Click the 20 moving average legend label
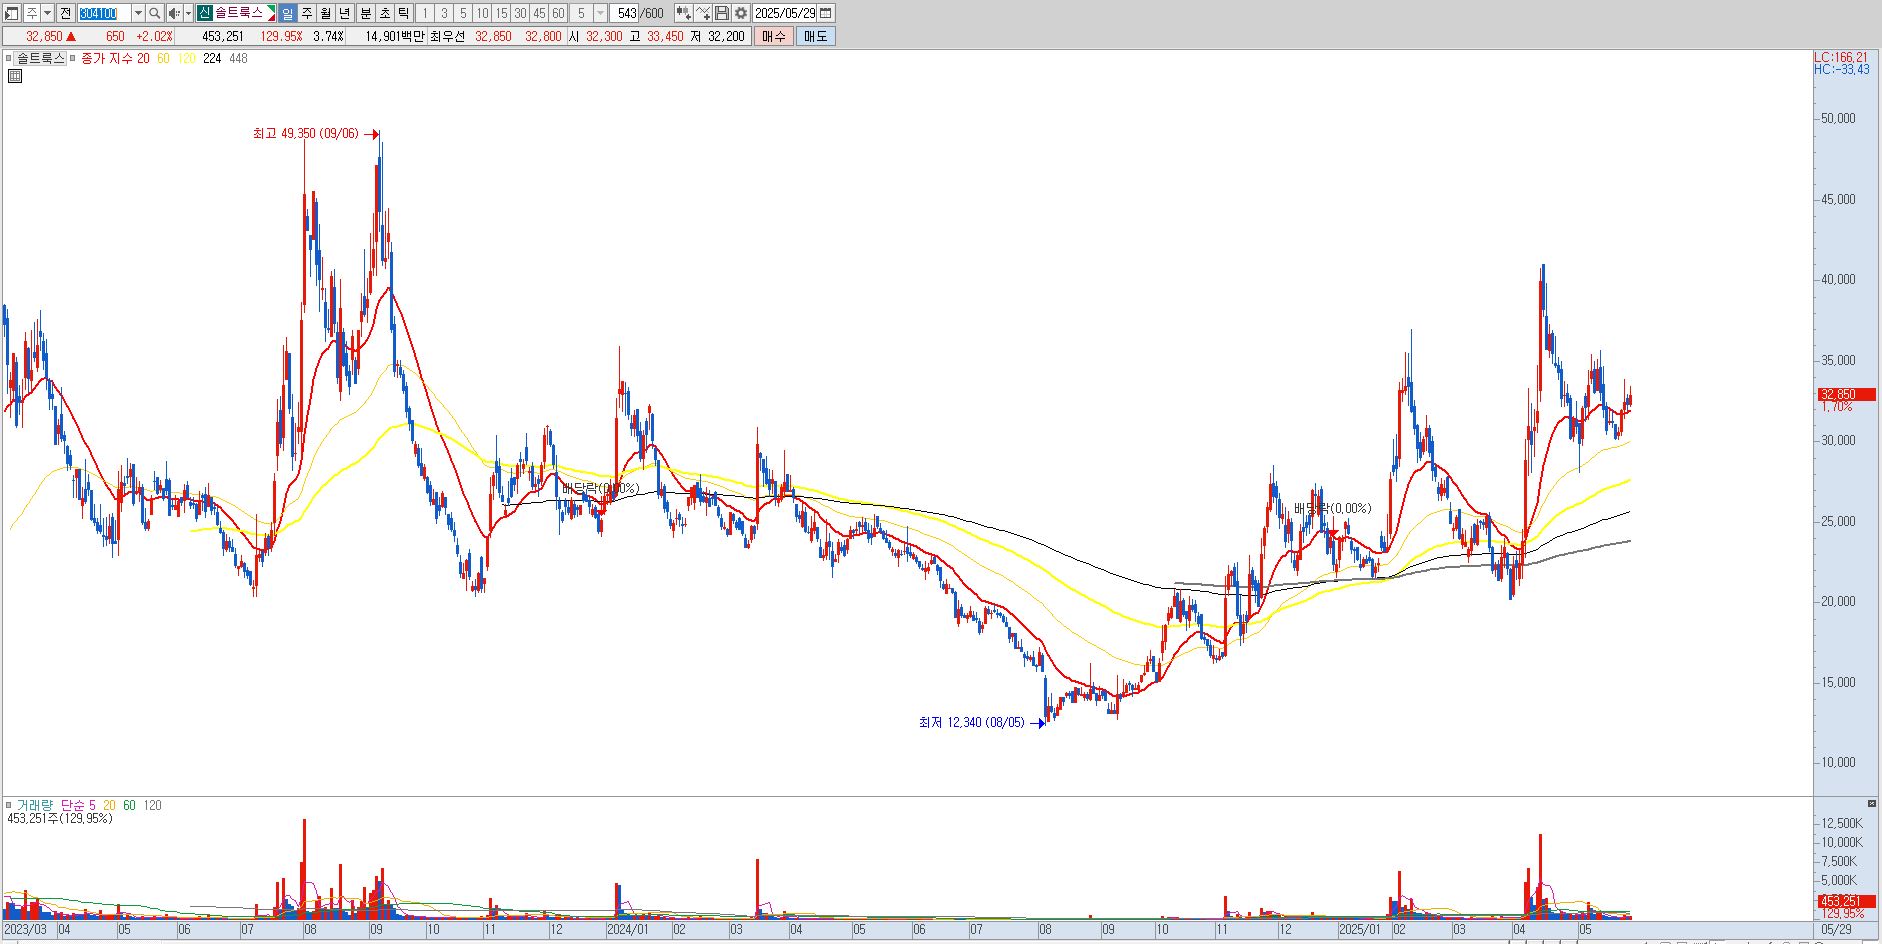The width and height of the screenshot is (1882, 944). 143,59
